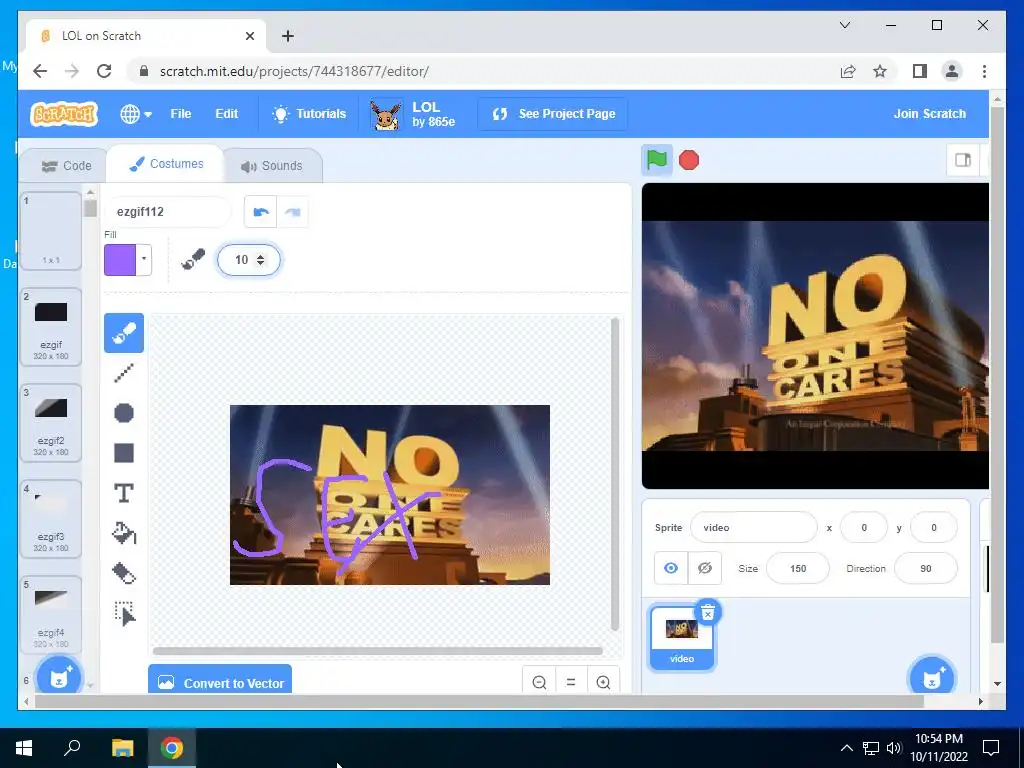Click See Project Page button
Viewport: 1024px width, 768px height.
[x=553, y=114]
